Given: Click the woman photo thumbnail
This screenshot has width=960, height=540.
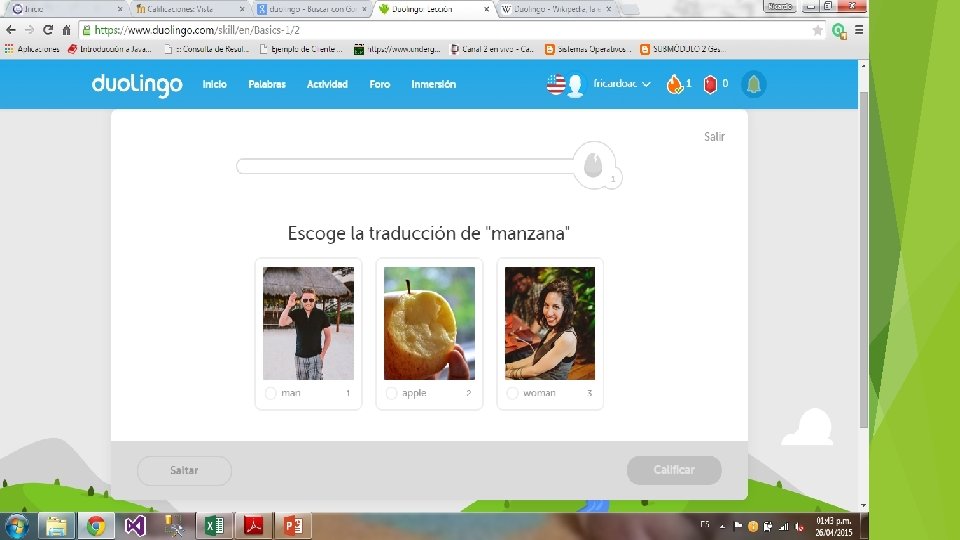Looking at the screenshot, I should click(550, 323).
